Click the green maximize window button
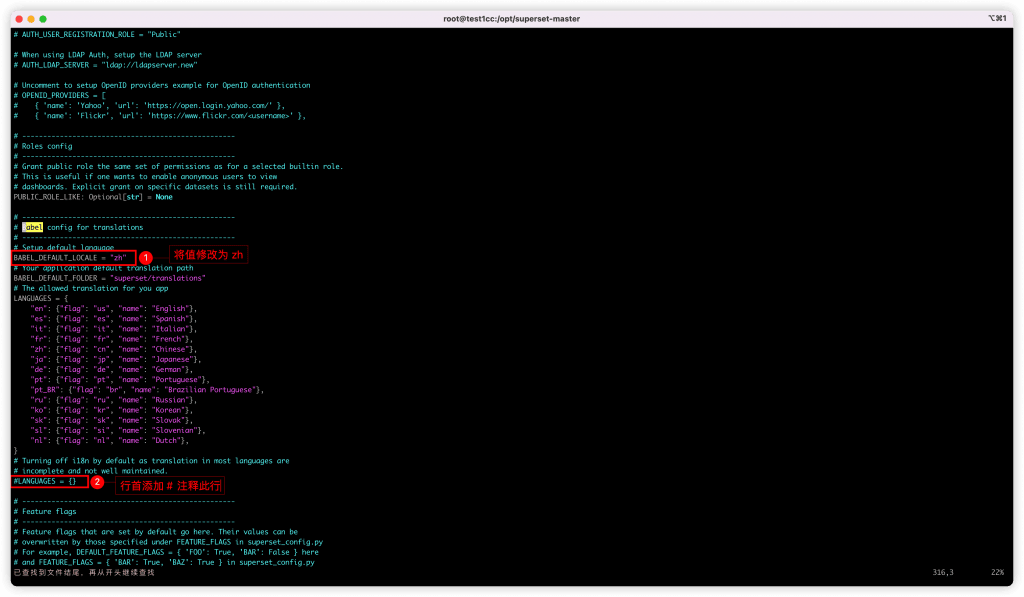Viewport: 1024px width, 597px height. pyautogui.click(x=43, y=19)
